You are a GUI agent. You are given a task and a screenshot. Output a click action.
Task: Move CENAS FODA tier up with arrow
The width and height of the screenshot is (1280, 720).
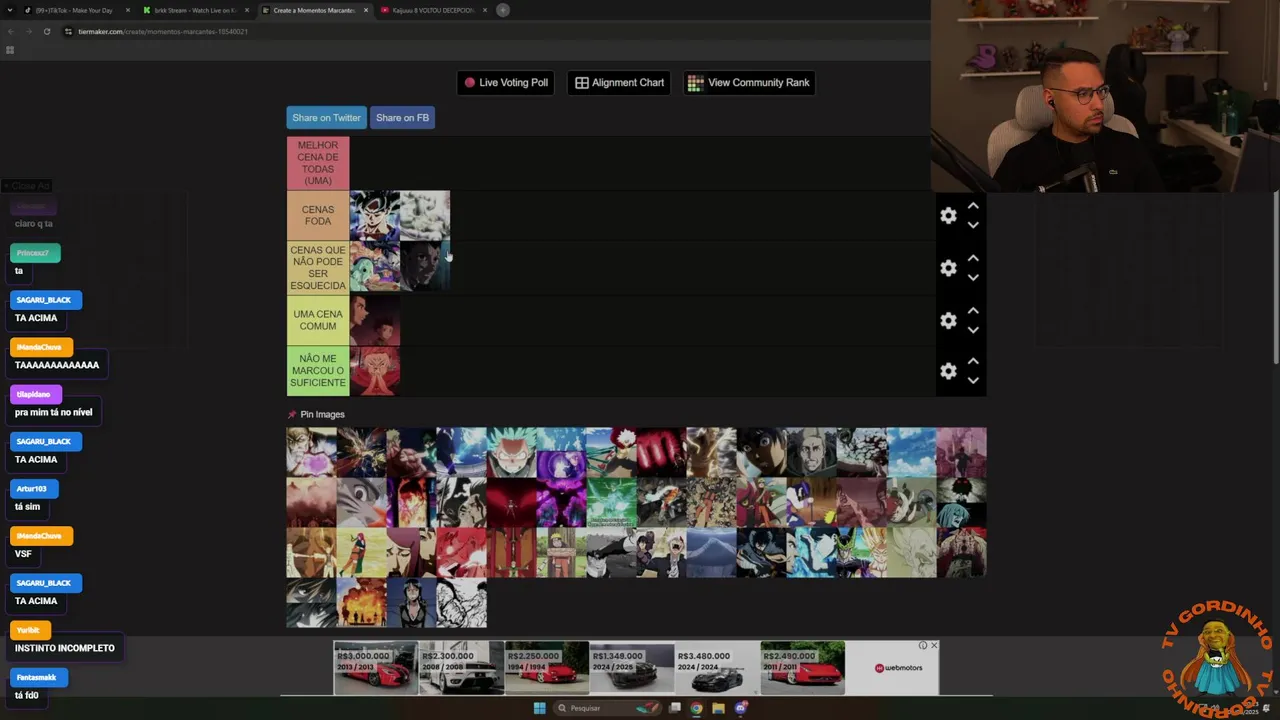pyautogui.click(x=973, y=206)
